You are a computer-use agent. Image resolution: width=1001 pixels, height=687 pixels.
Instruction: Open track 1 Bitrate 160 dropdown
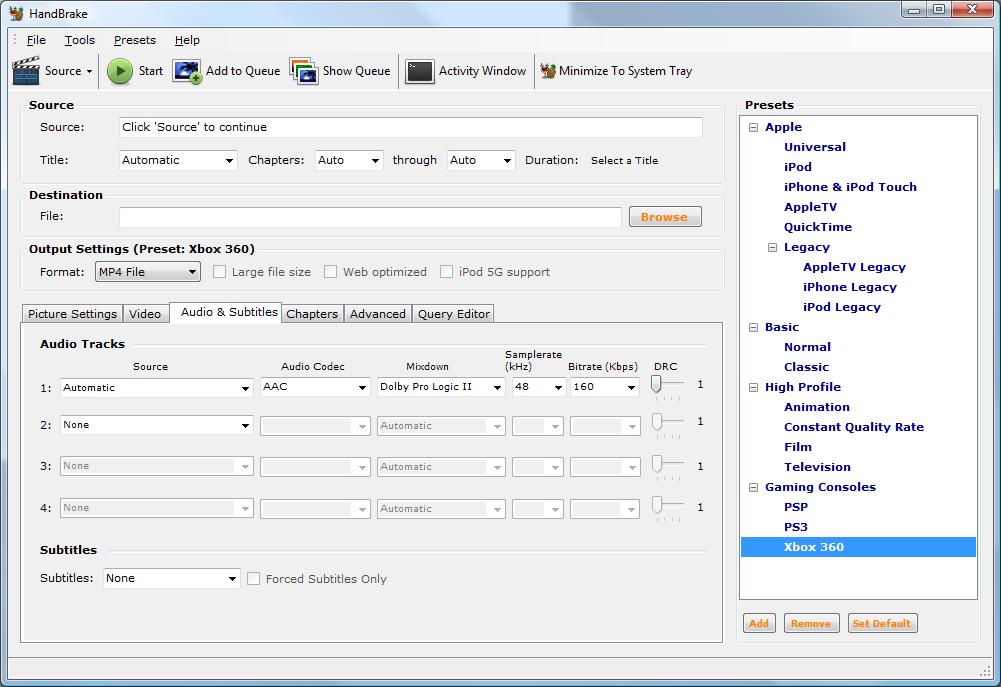[605, 387]
